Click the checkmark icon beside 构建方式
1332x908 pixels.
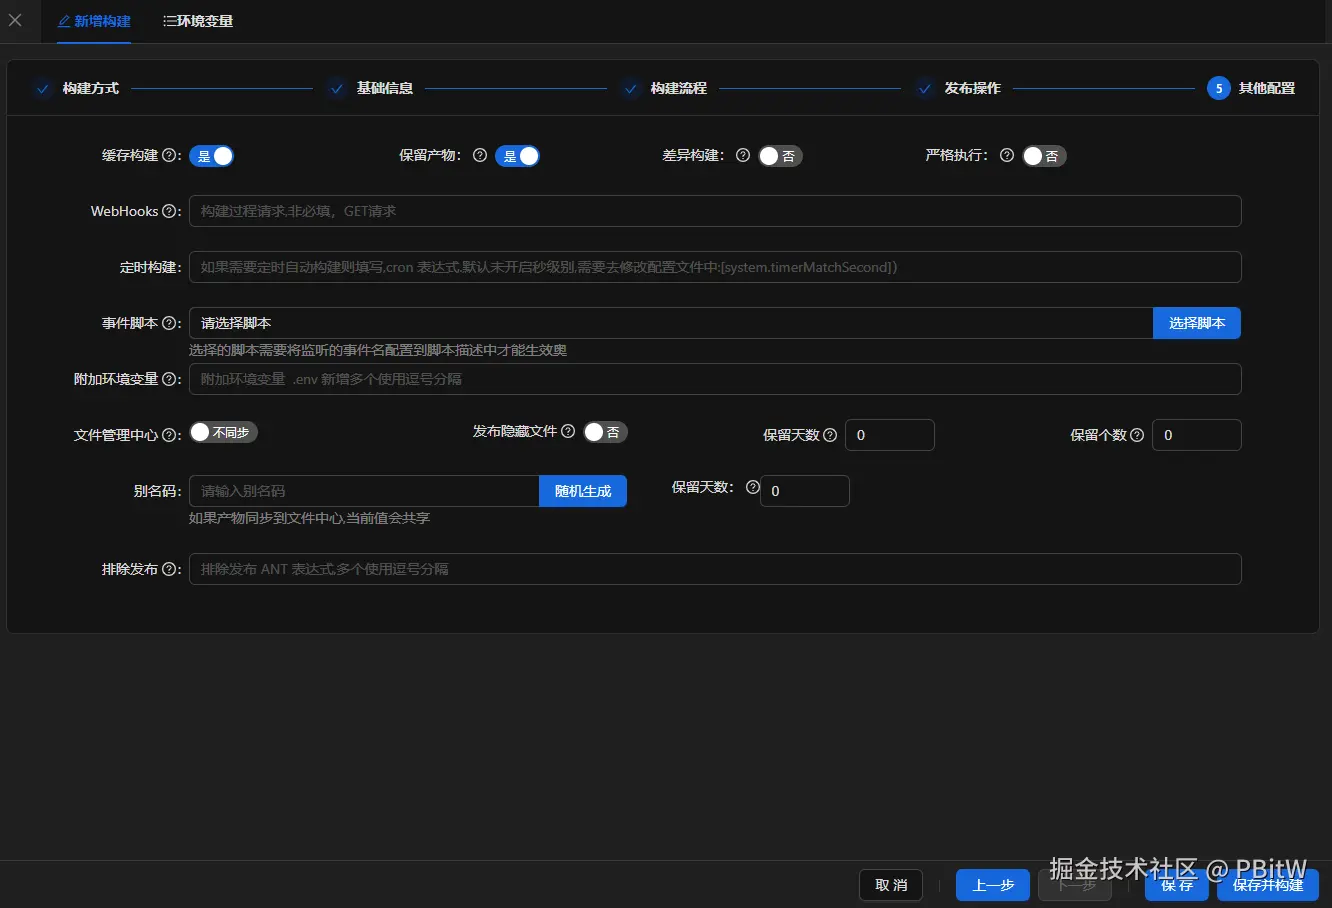43,88
